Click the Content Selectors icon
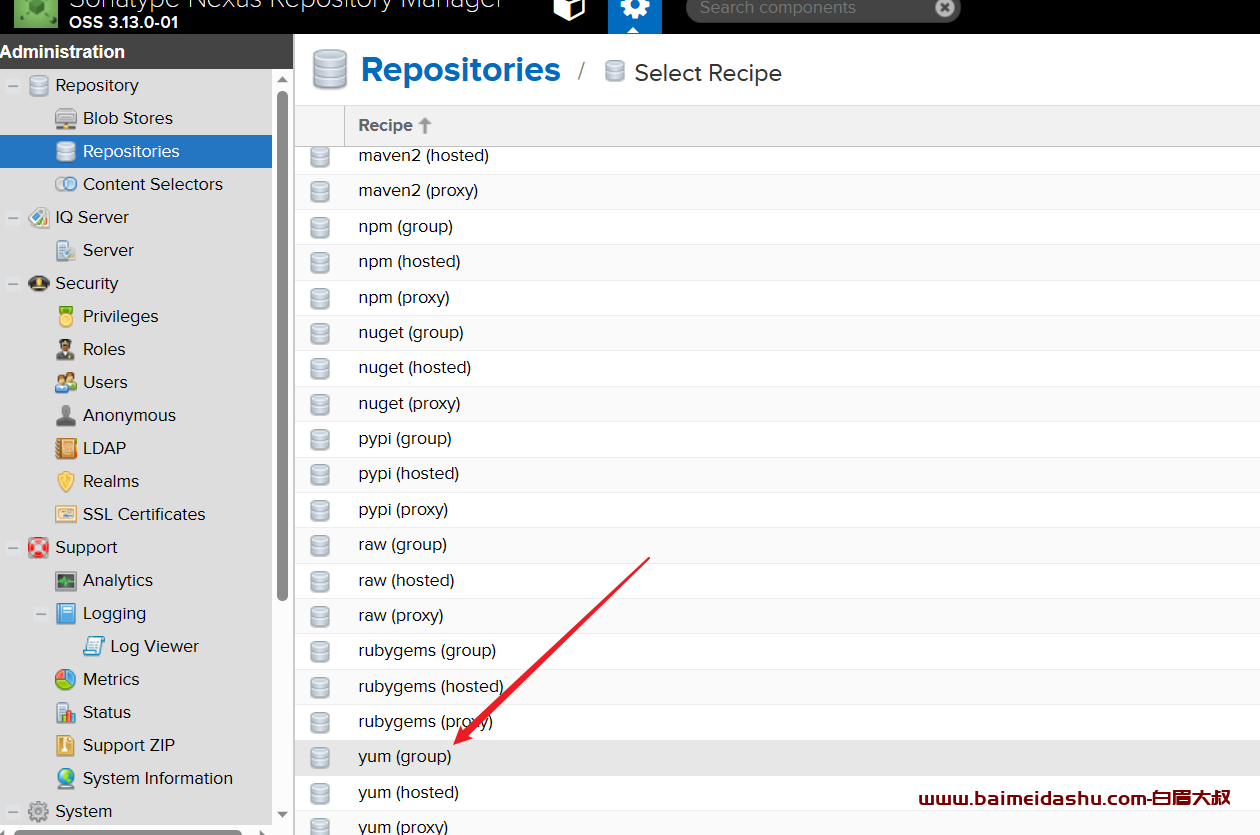This screenshot has height=835, width=1260. pyautogui.click(x=66, y=184)
